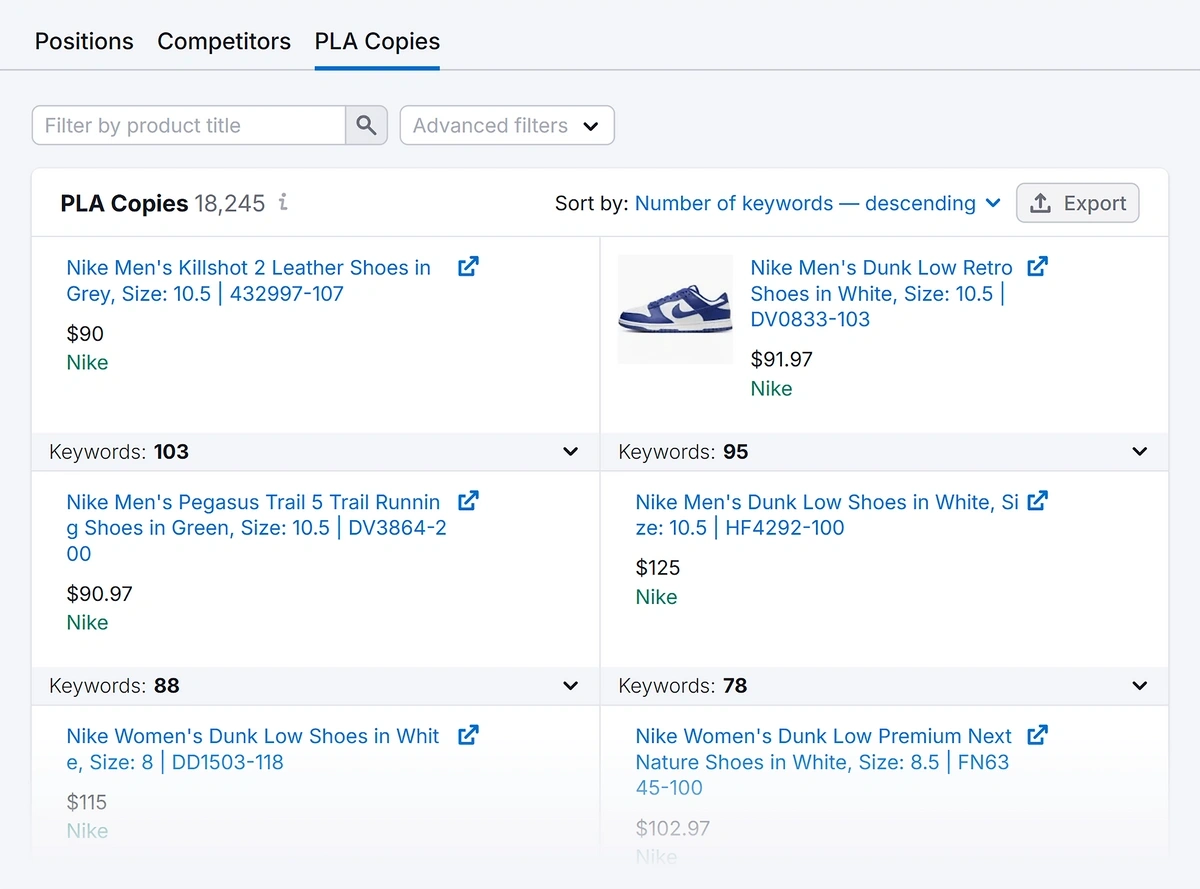Expand the Keywords: 78 row
The image size is (1200, 889).
pyautogui.click(x=885, y=686)
